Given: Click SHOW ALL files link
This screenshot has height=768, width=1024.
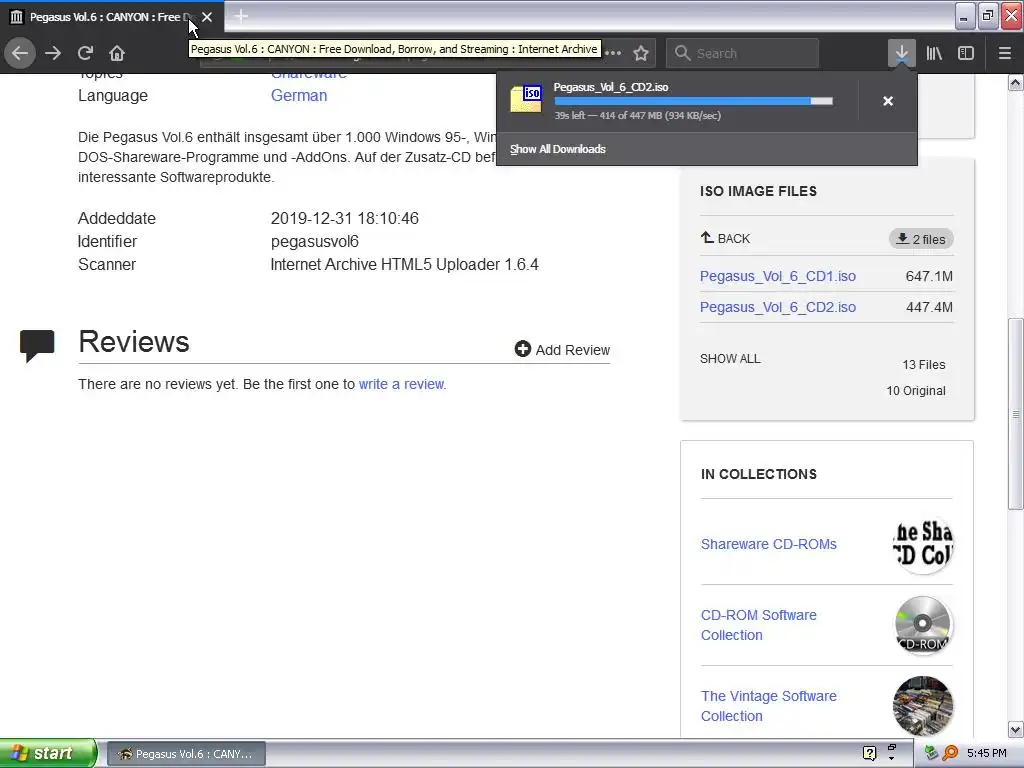Looking at the screenshot, I should [x=730, y=359].
